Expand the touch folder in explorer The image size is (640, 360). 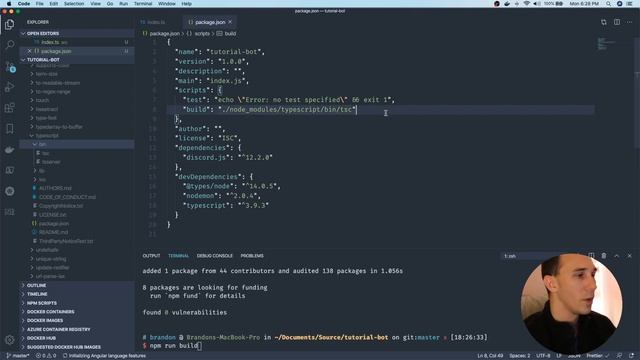tap(77, 100)
